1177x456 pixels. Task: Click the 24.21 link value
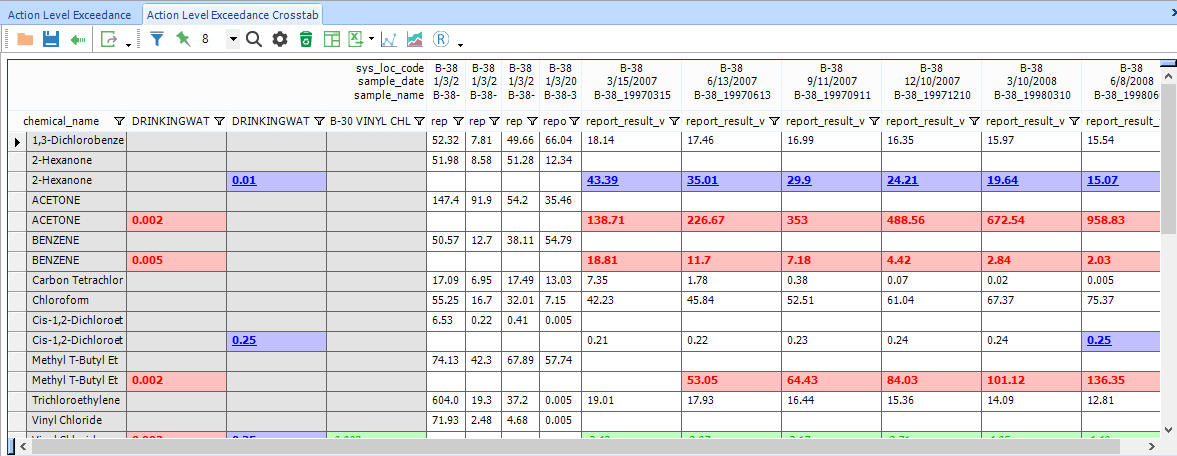[902, 180]
